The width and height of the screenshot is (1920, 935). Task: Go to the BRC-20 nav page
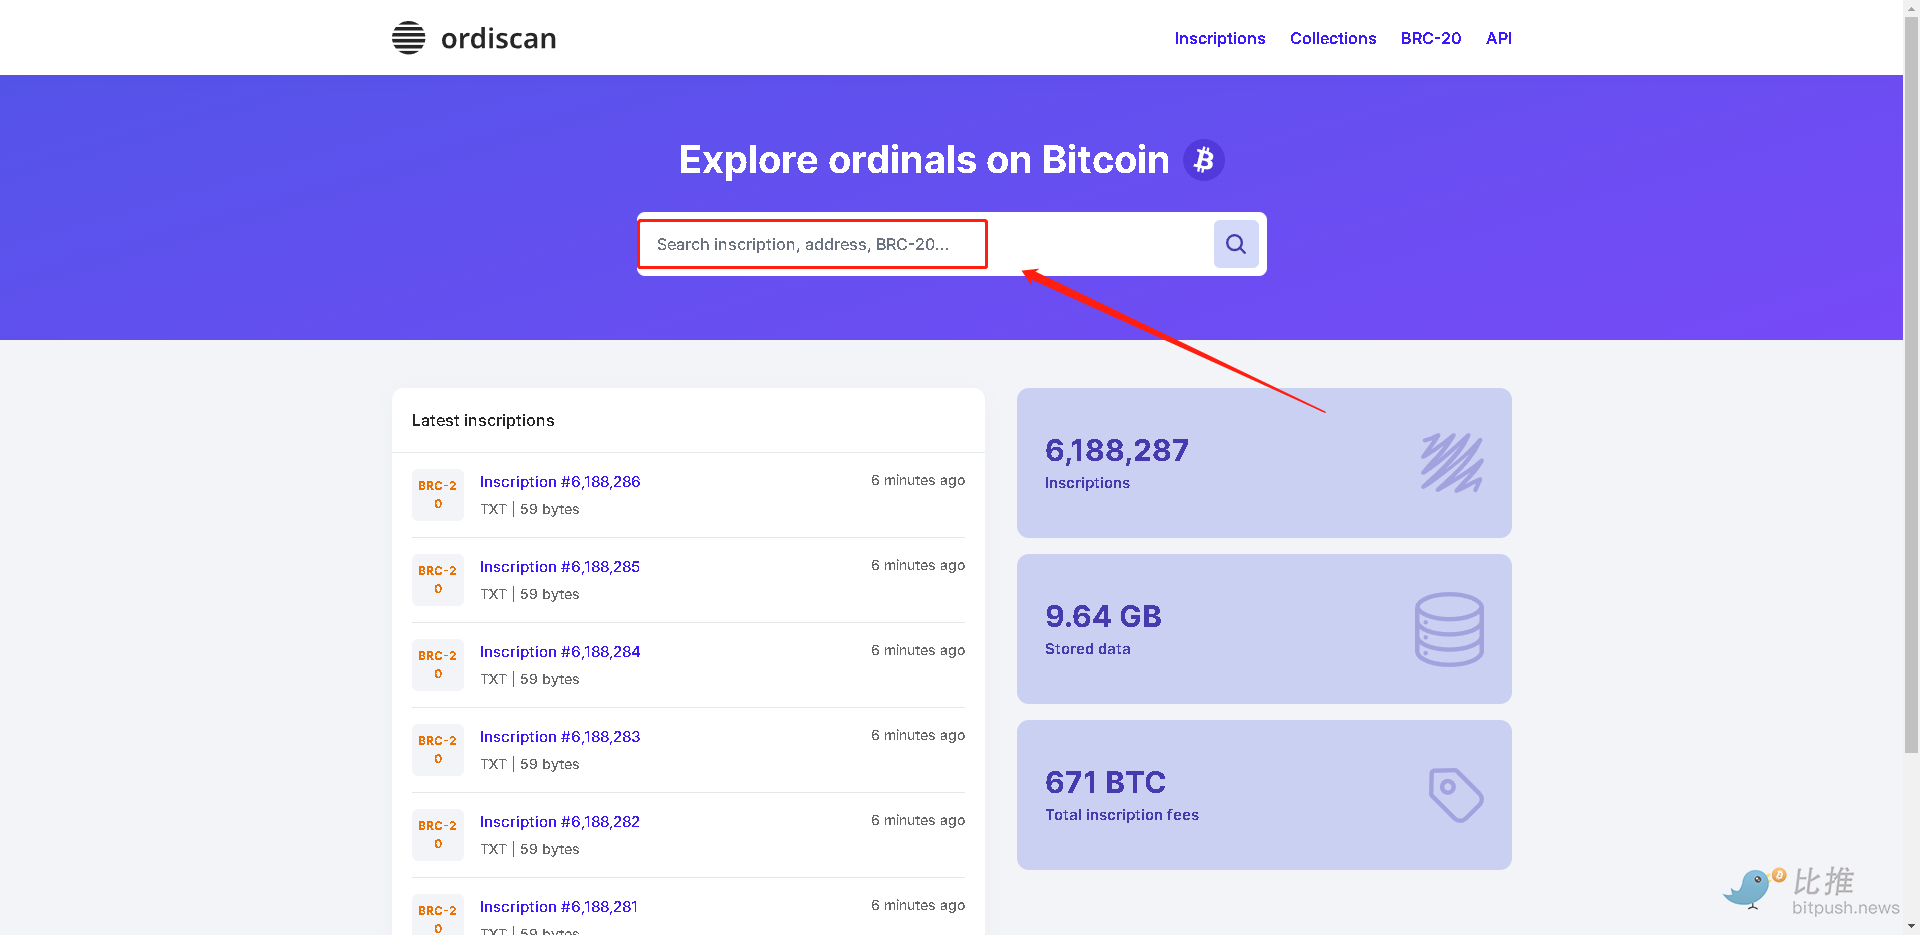pyautogui.click(x=1431, y=38)
